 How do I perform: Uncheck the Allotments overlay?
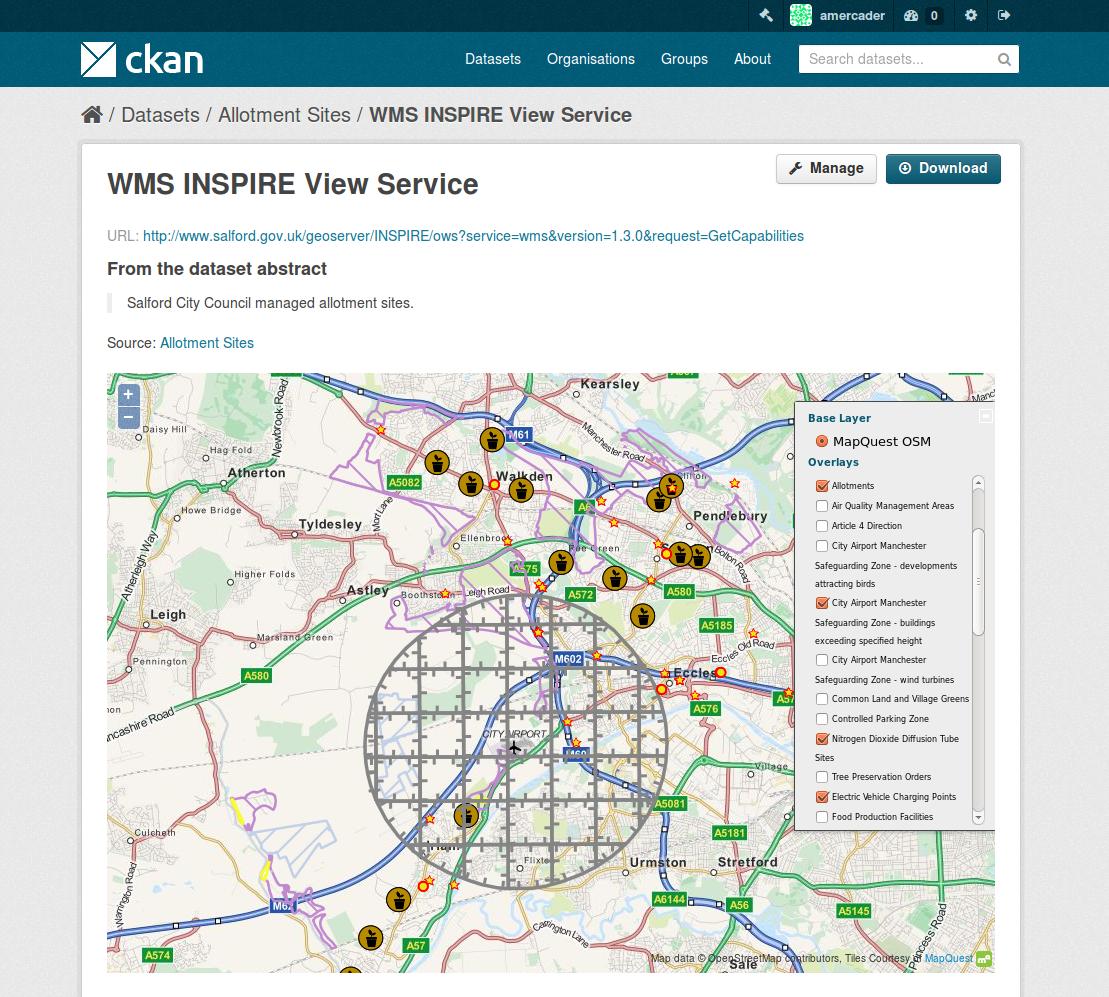[822, 486]
